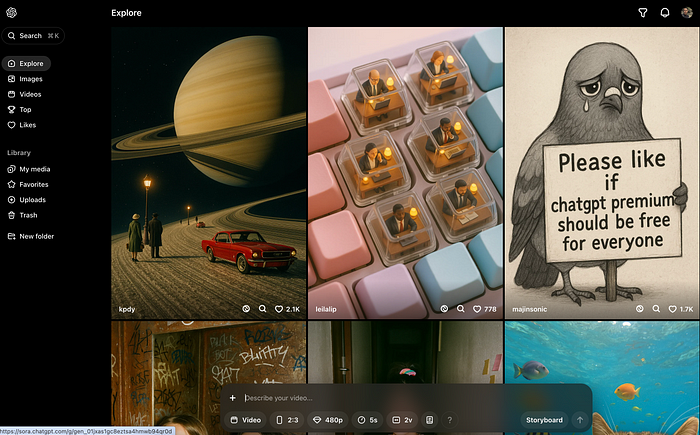Click the remix icon on kpdy's image
Image resolution: width=700 pixels, height=435 pixels.
246,309
